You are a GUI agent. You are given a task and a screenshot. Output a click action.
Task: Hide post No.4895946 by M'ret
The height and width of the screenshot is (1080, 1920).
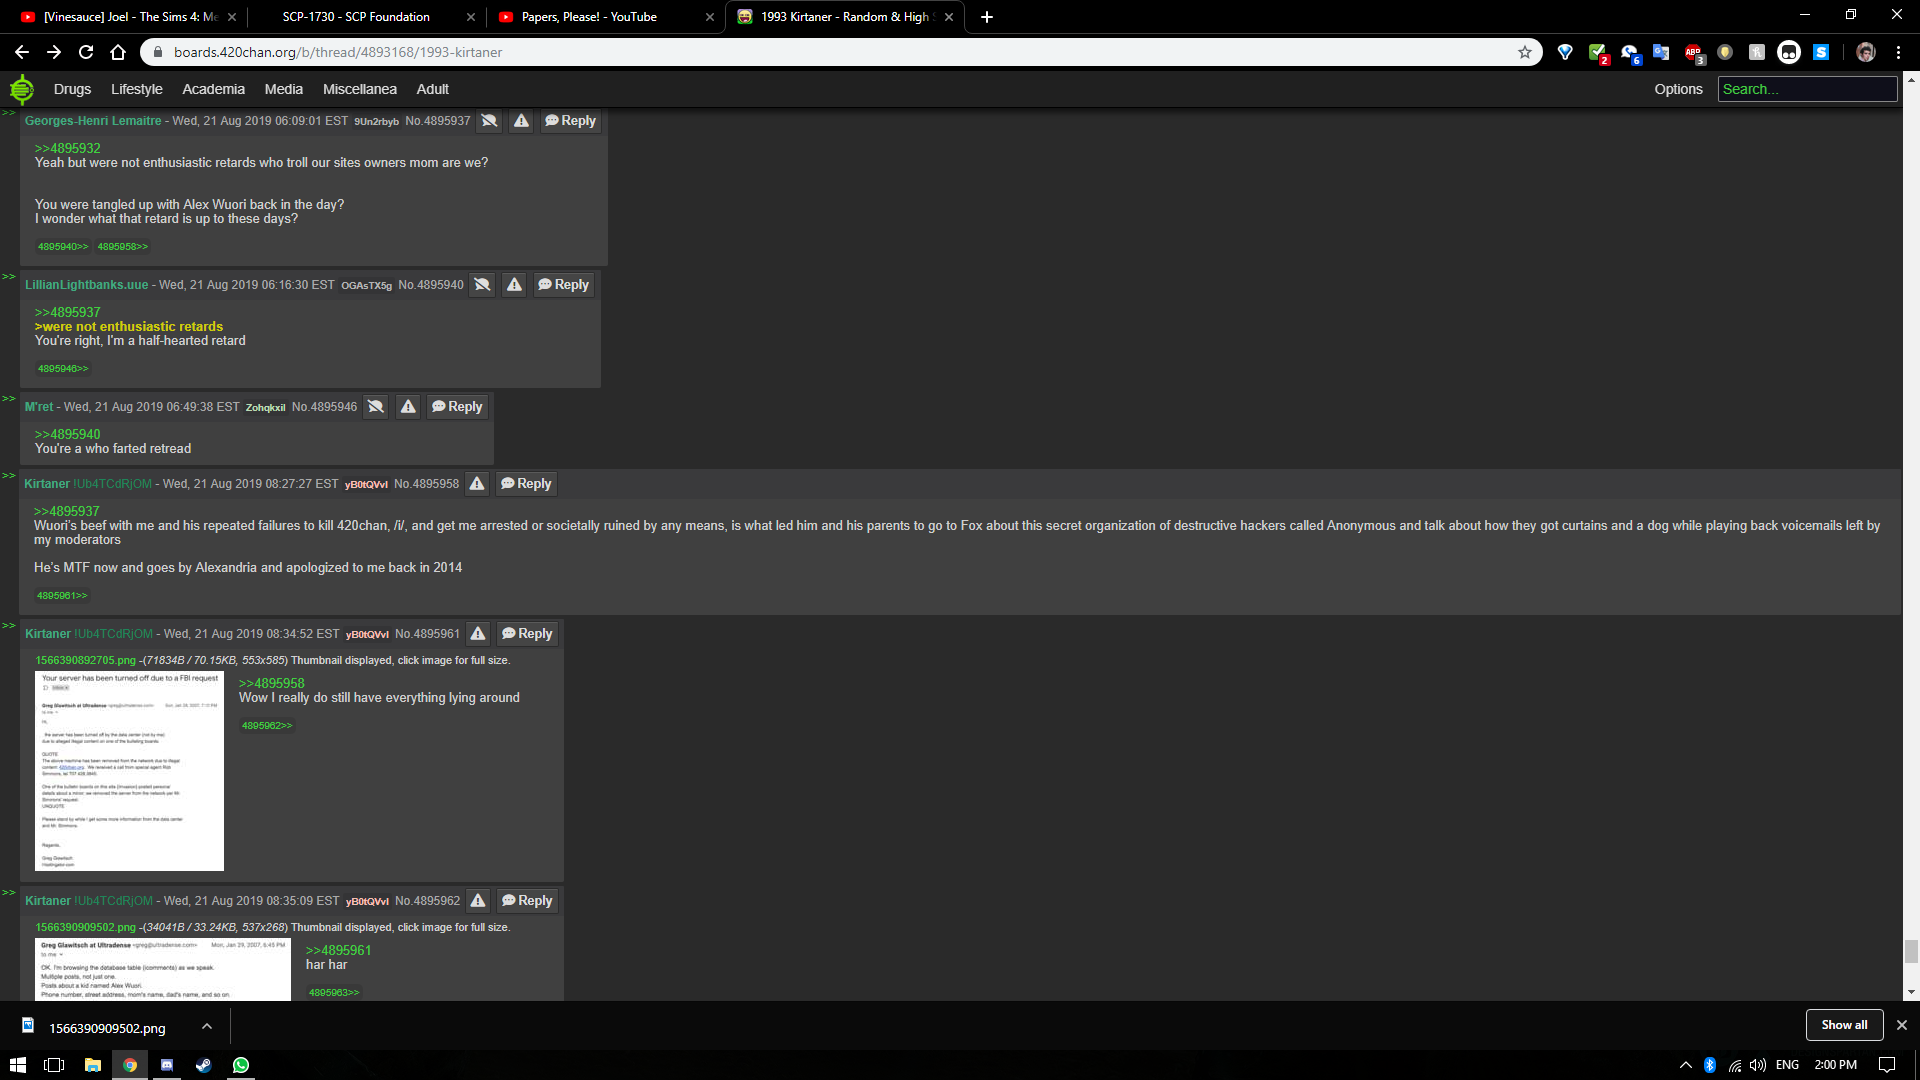click(376, 407)
